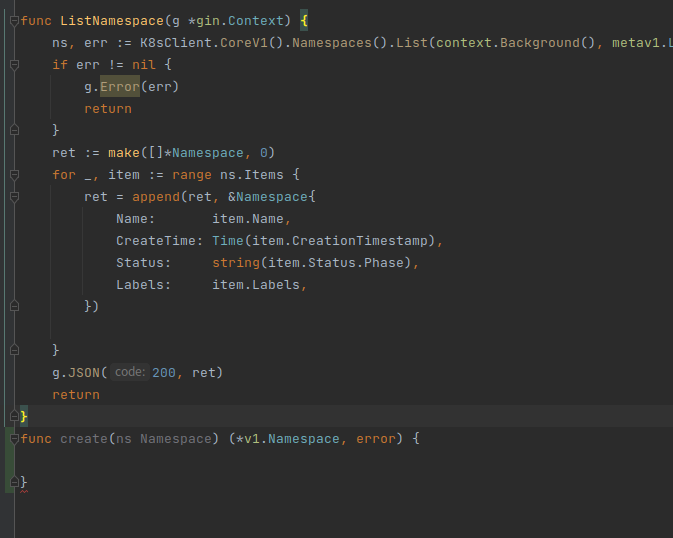673x538 pixels.
Task: Click the 'Name:' struct field key
Action: point(136,219)
